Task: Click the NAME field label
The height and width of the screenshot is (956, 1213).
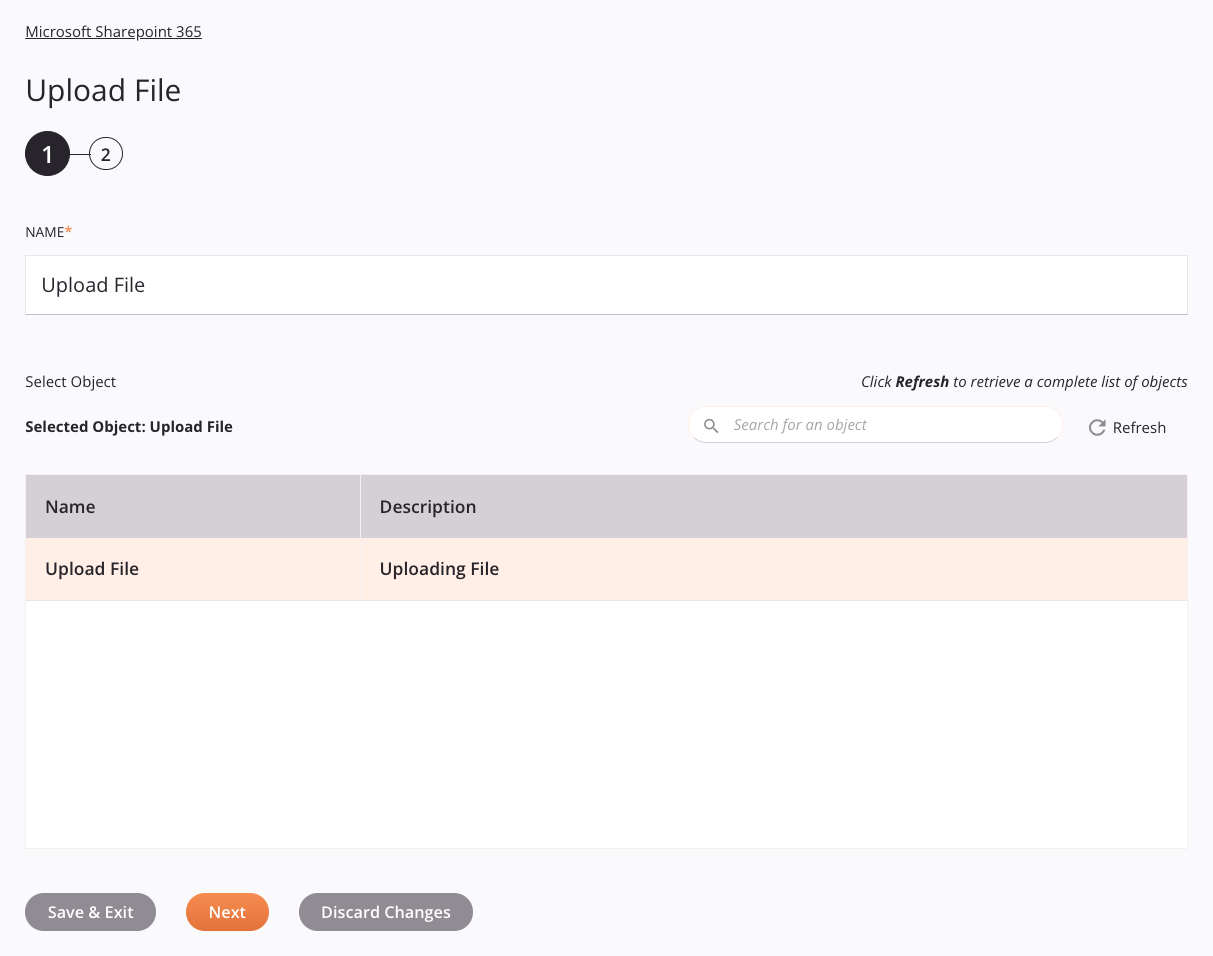Action: click(x=49, y=232)
